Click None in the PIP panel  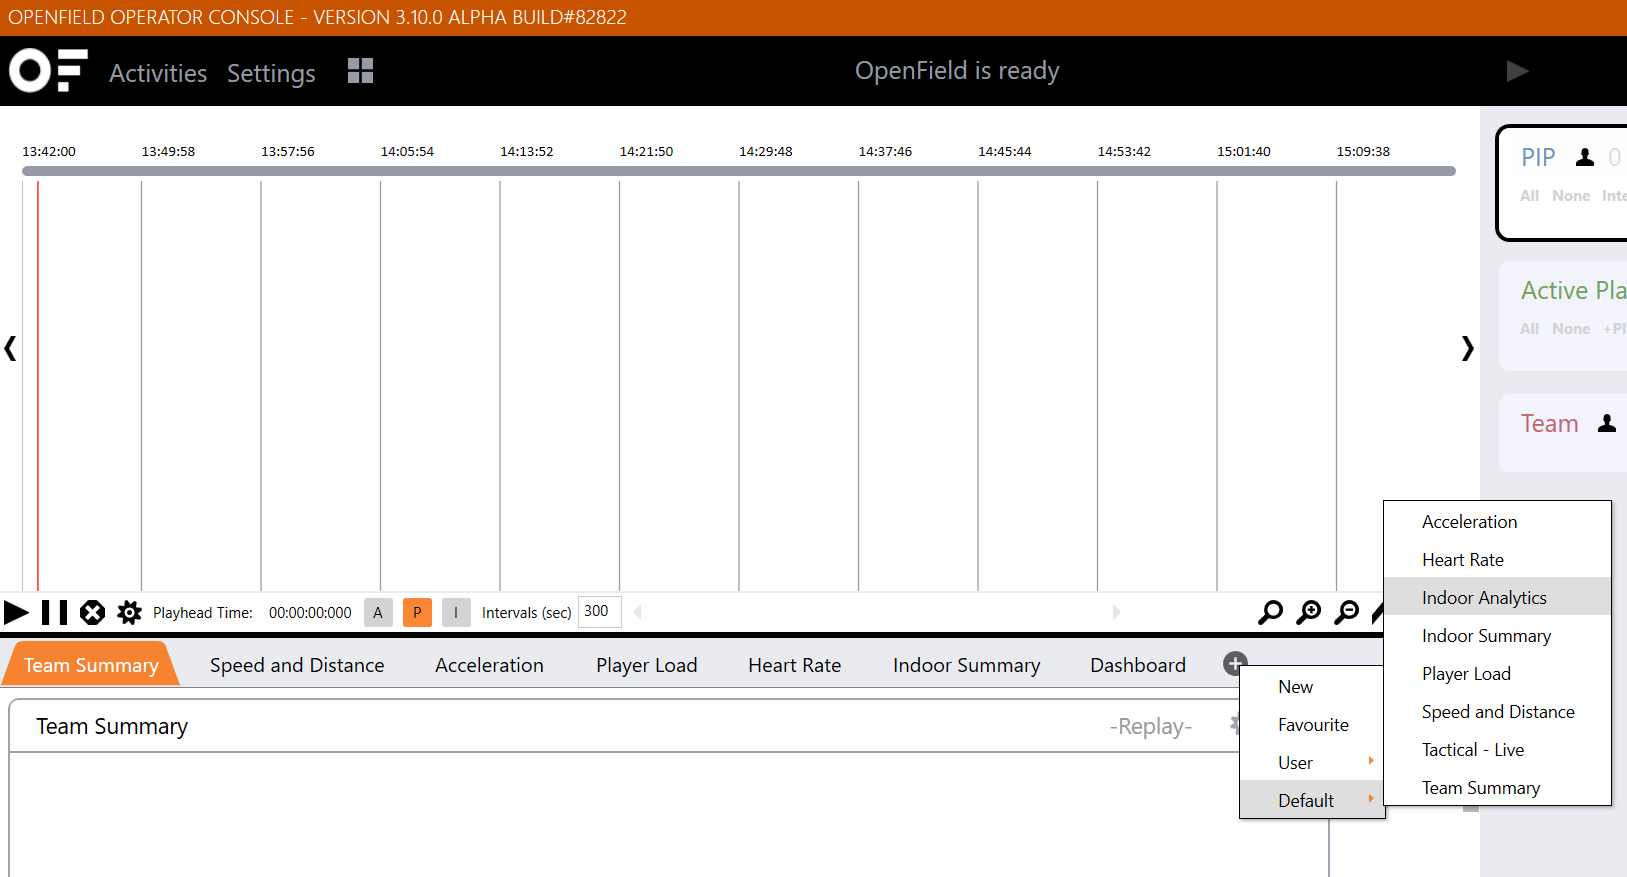click(1570, 196)
